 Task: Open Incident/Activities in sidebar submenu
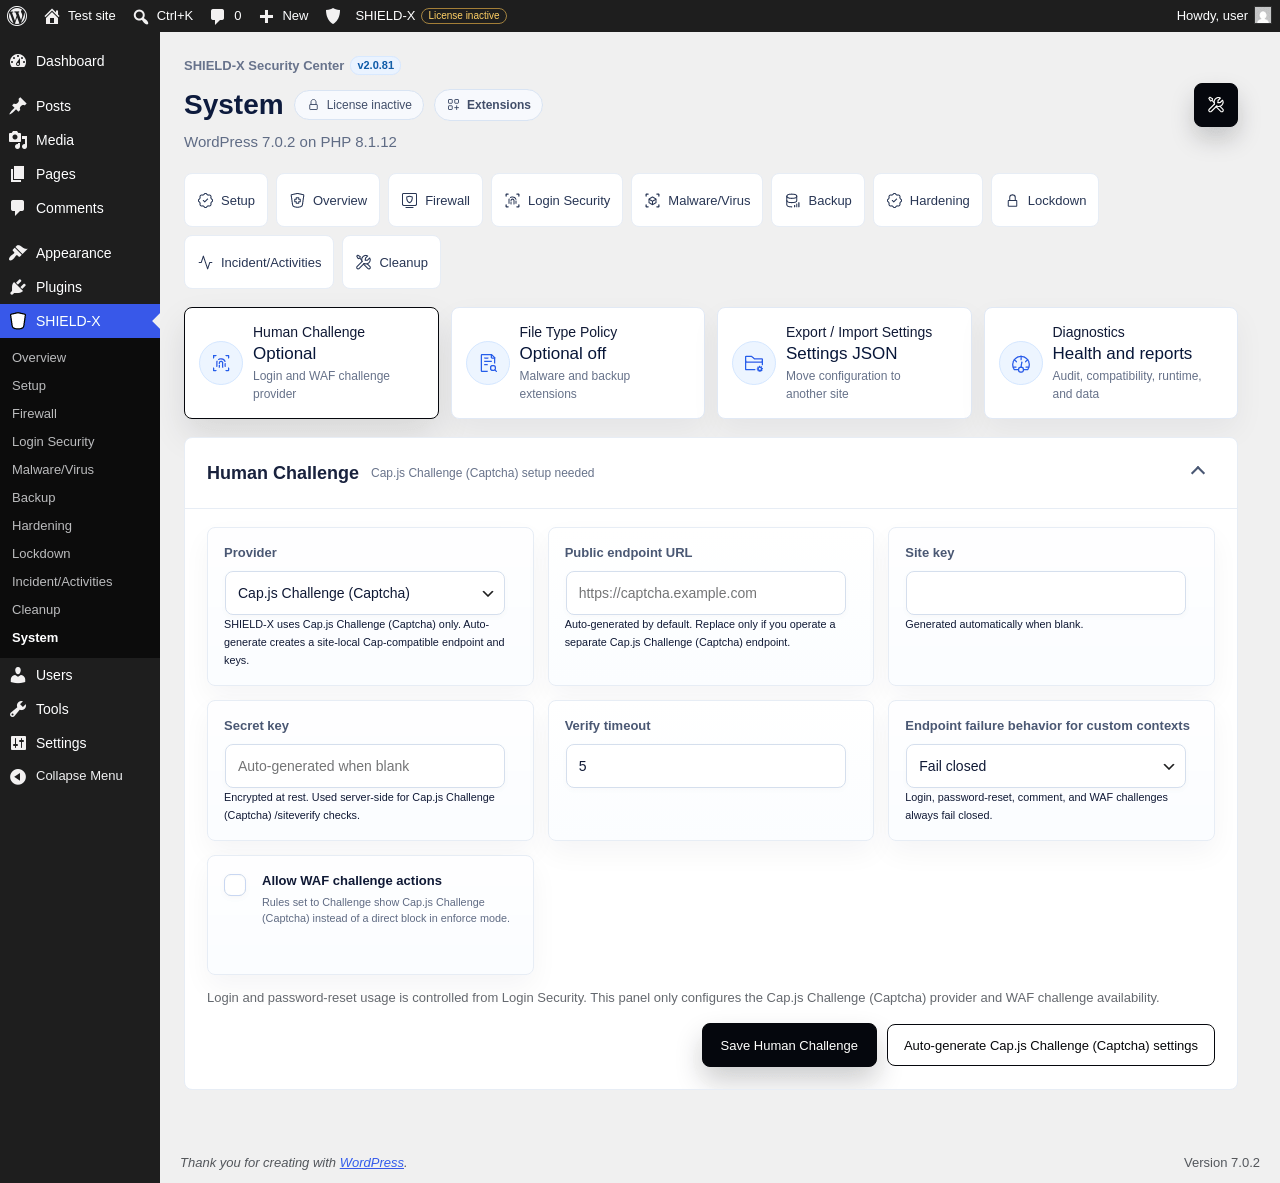point(80,581)
